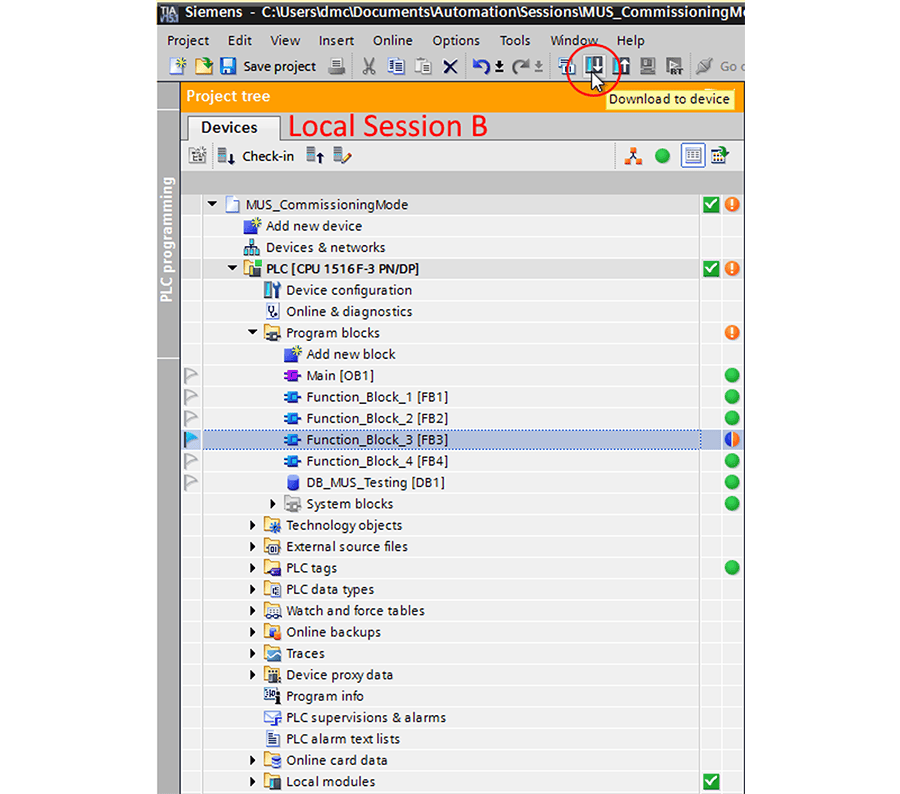Expand the Watch and force tables folder
900x794 pixels.
point(253,610)
